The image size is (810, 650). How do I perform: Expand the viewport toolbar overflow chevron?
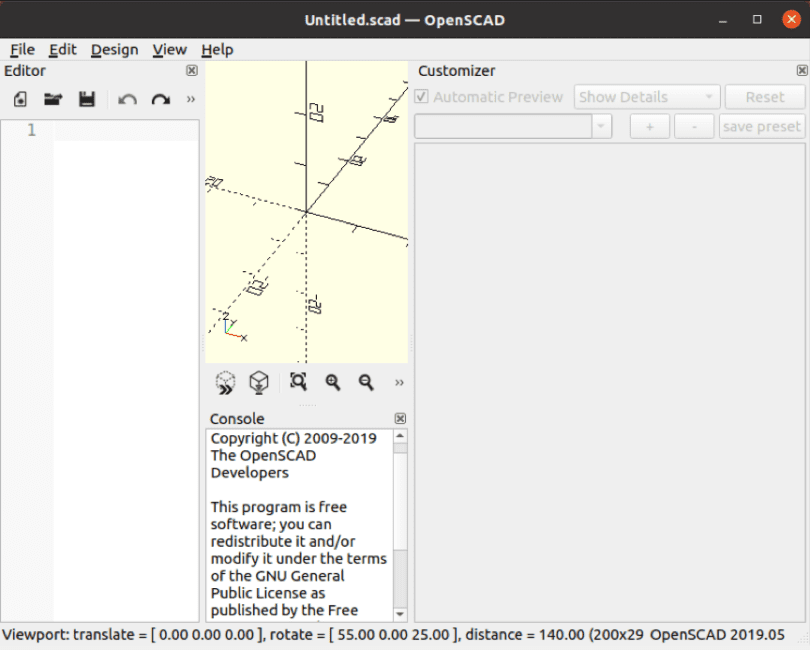coord(399,383)
